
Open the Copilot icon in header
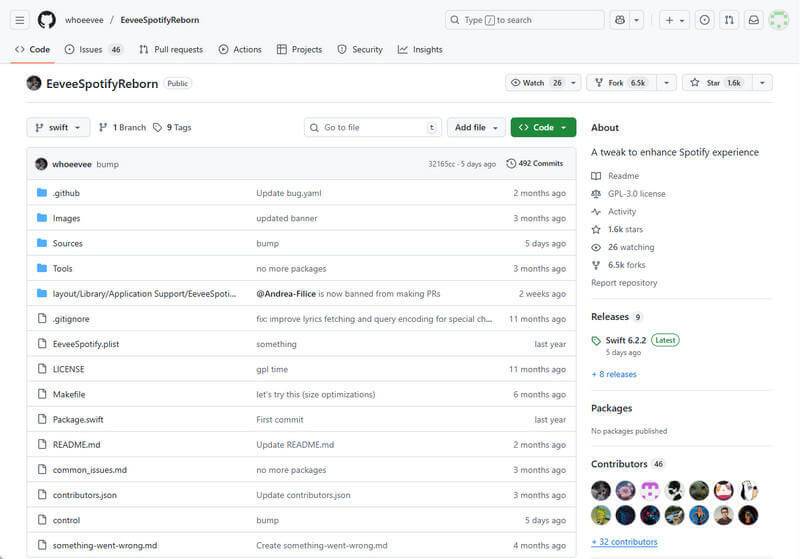[620, 20]
